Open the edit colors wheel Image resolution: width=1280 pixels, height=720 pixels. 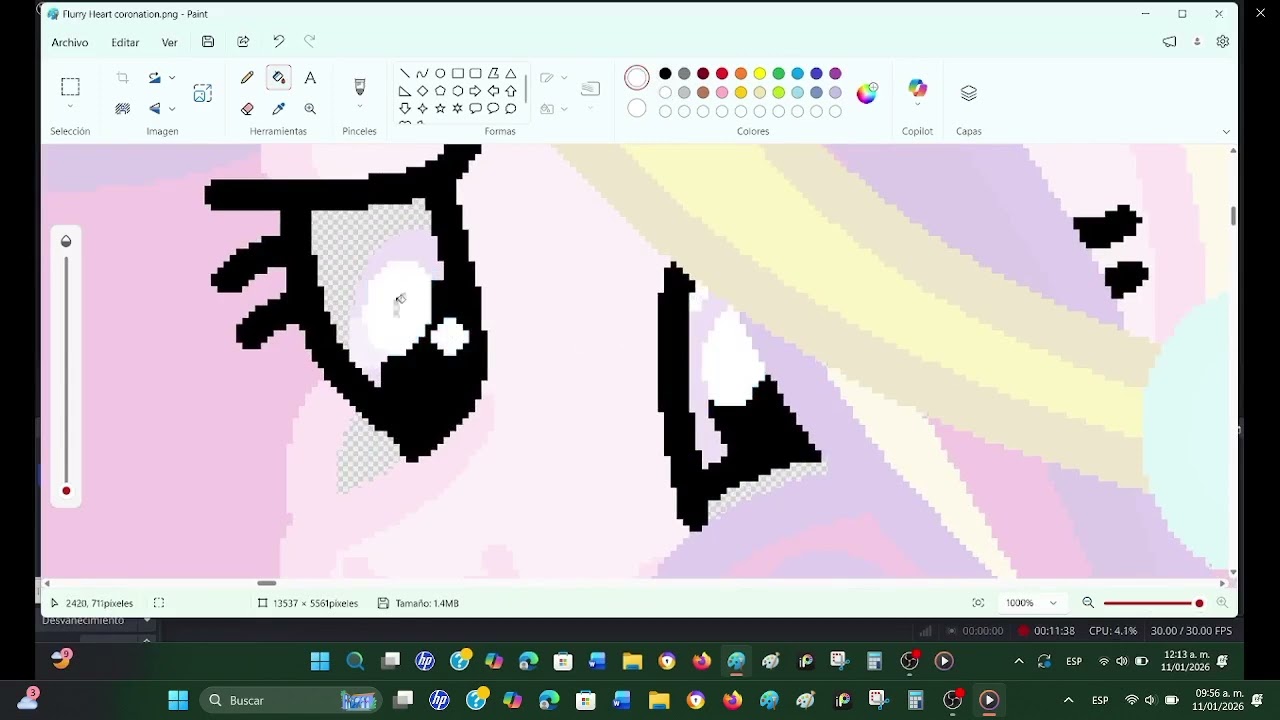pyautogui.click(x=867, y=93)
